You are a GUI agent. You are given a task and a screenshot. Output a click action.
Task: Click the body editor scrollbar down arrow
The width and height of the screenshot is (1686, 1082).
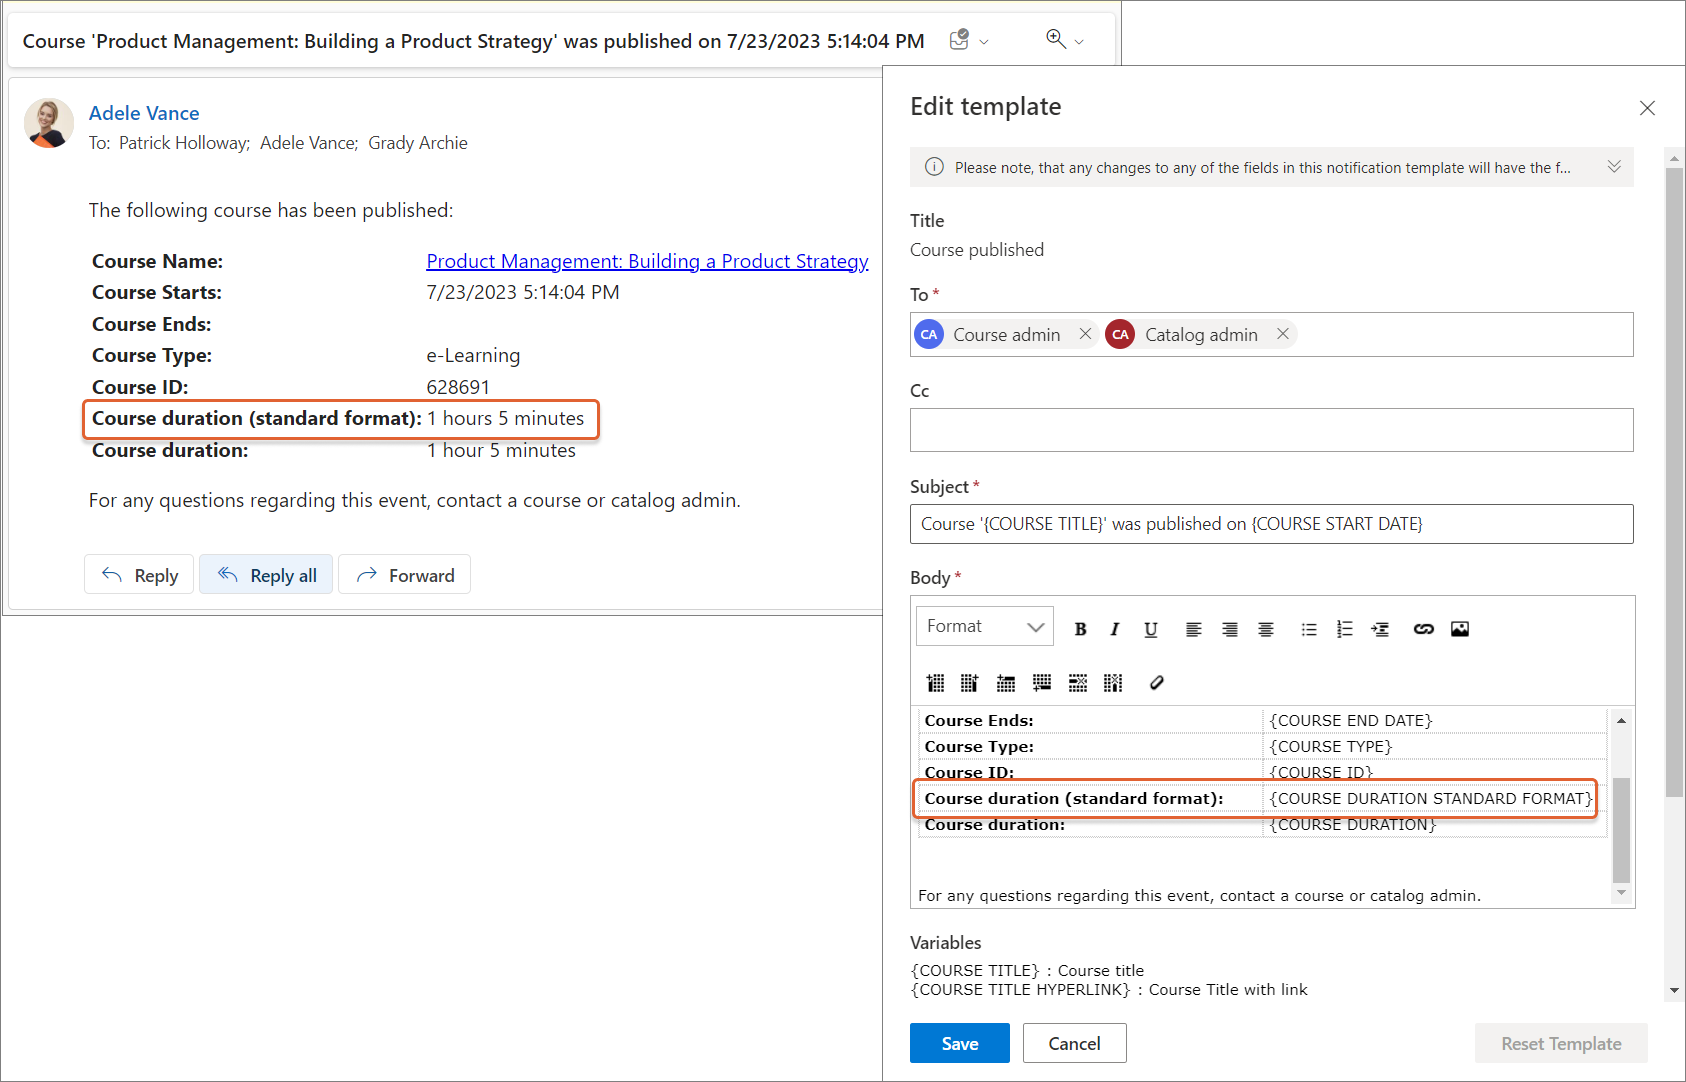(x=1621, y=893)
